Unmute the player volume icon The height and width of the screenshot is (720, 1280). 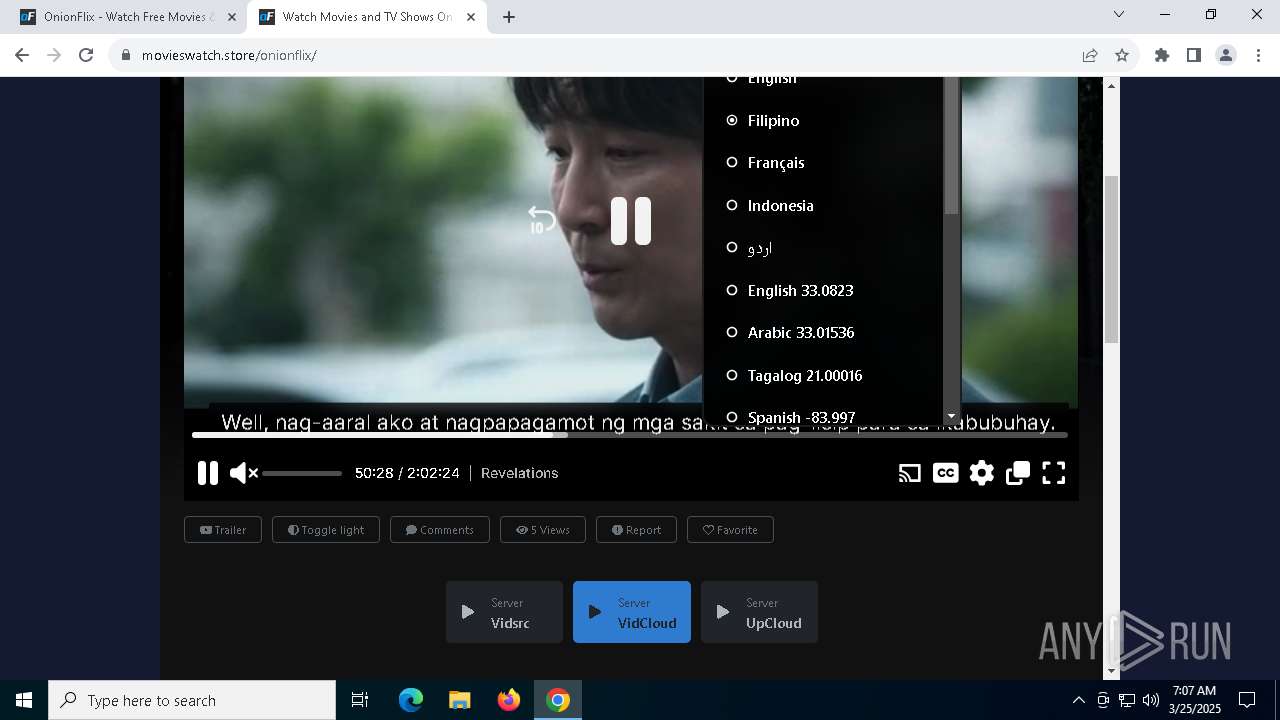click(243, 473)
